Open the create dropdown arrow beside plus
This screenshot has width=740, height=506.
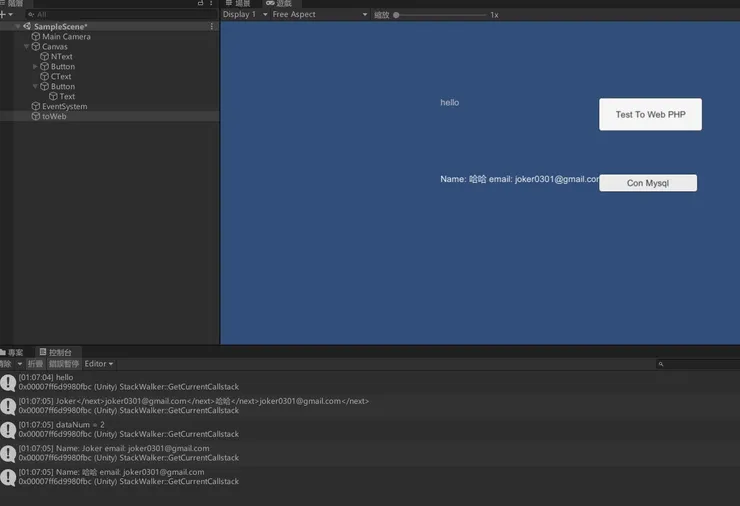pos(10,15)
